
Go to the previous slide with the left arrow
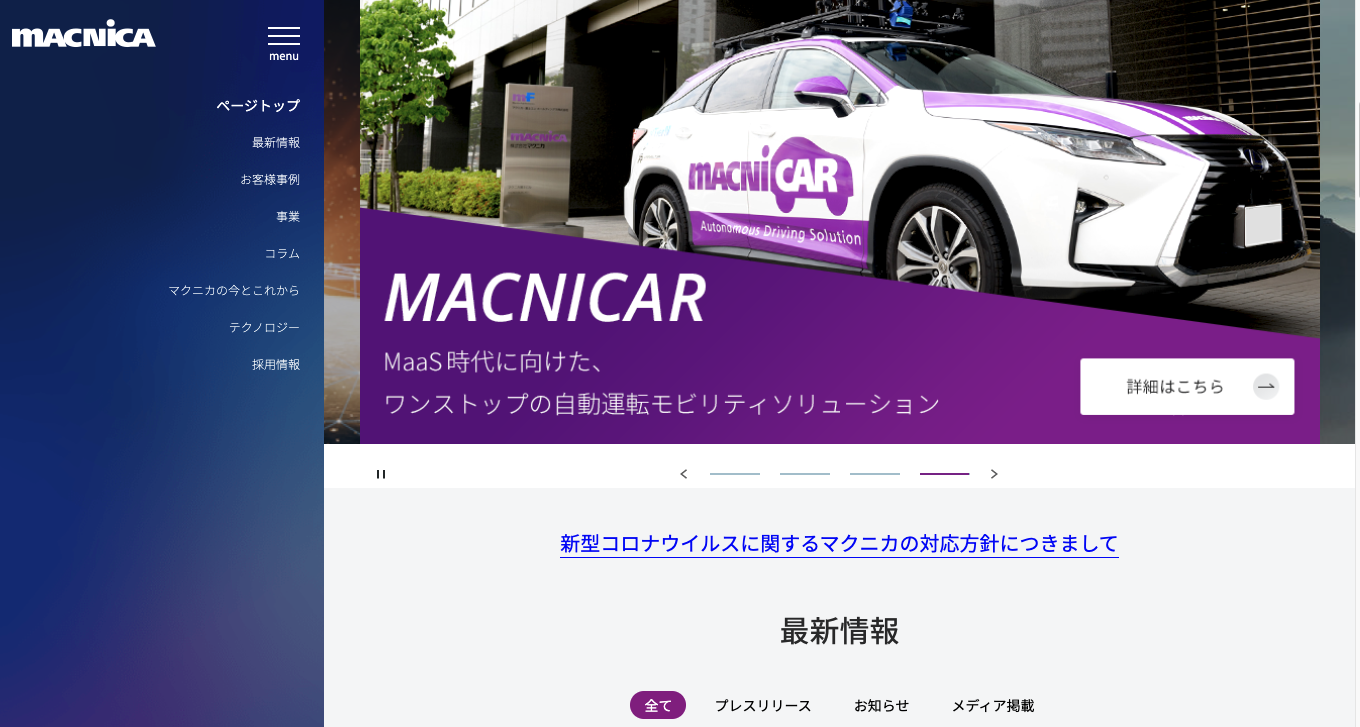point(684,474)
